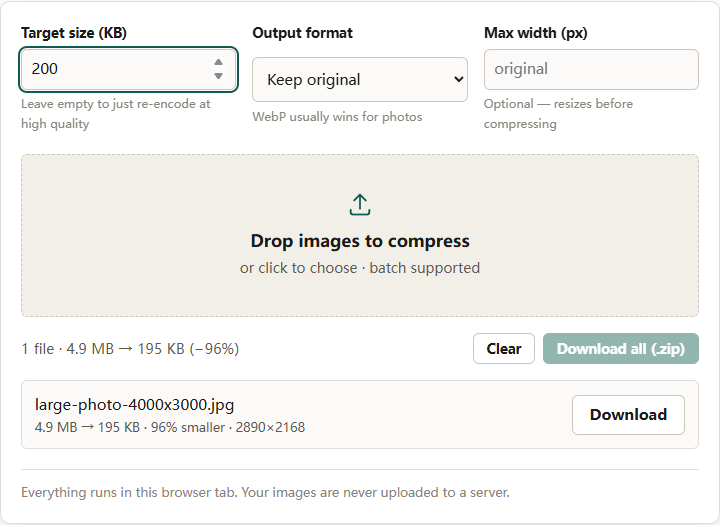Click the 'Target size (KB)' label
Image resolution: width=720 pixels, height=525 pixels.
[x=74, y=33]
